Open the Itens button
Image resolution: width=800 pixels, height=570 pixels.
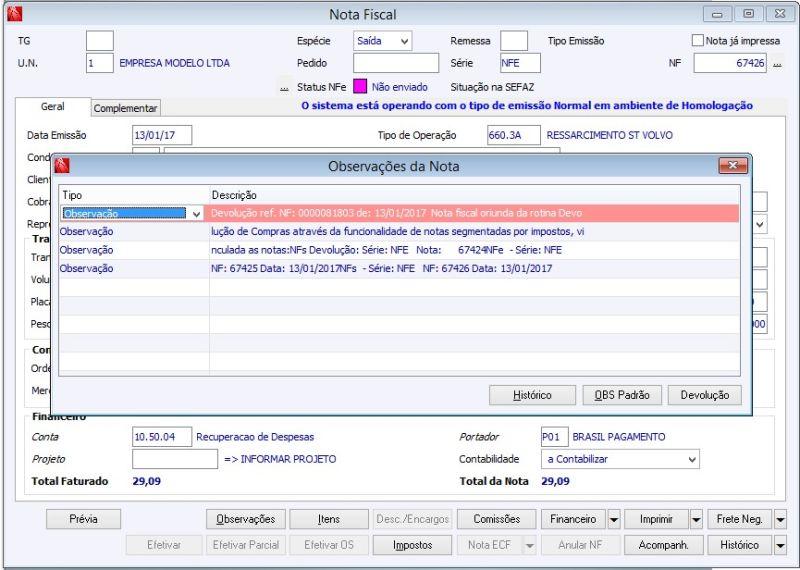pos(329,519)
